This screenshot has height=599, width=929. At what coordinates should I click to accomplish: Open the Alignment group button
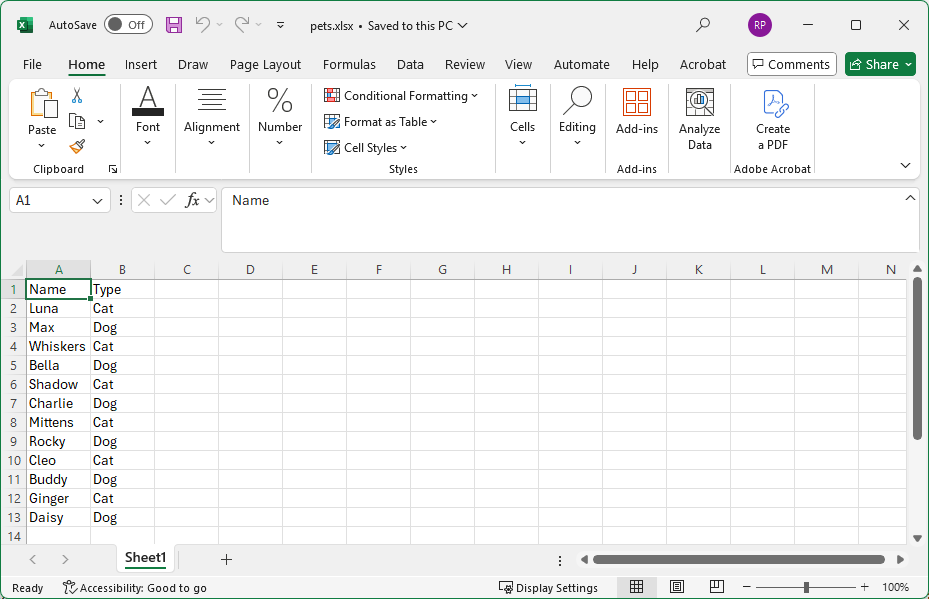212,117
